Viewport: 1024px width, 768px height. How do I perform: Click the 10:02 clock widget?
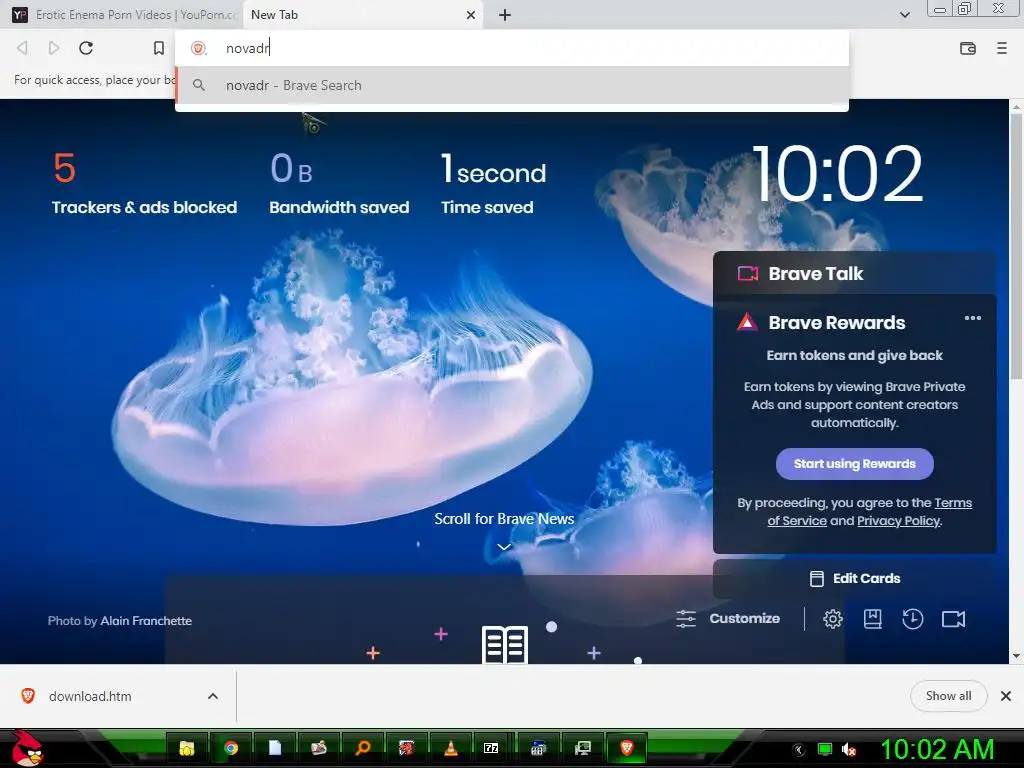(838, 173)
